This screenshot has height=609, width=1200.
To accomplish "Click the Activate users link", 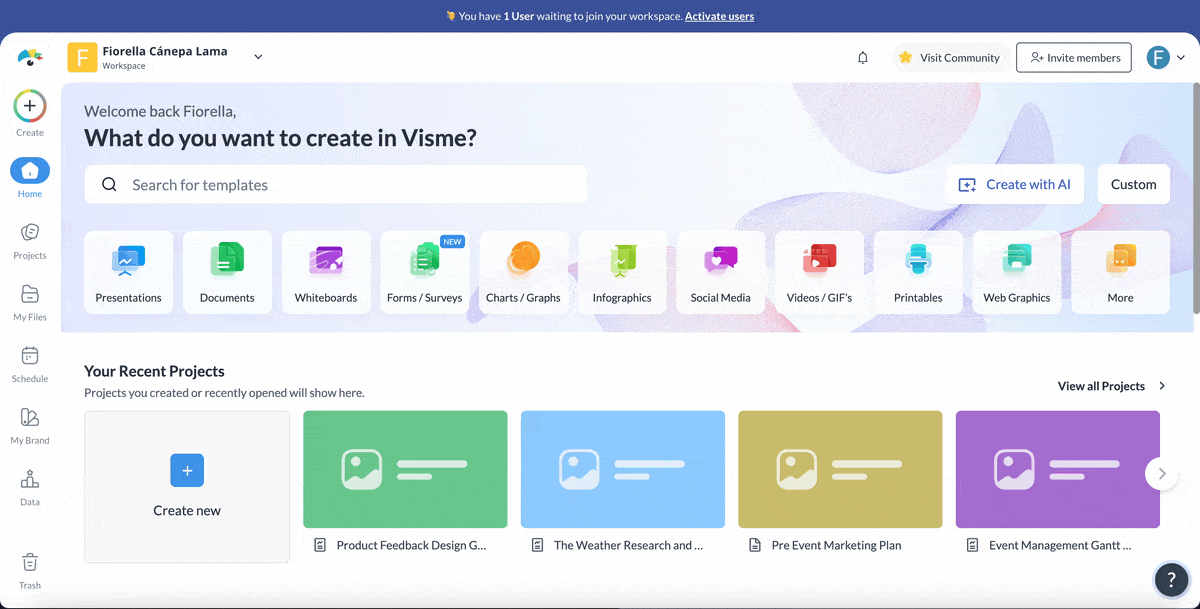I will pos(719,16).
